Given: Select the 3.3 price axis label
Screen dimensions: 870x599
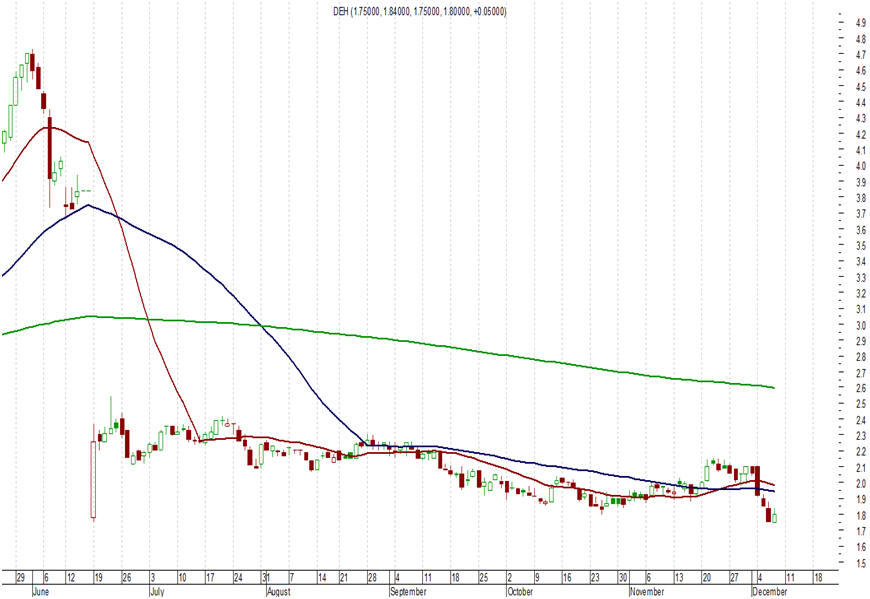Looking at the screenshot, I should (x=861, y=277).
